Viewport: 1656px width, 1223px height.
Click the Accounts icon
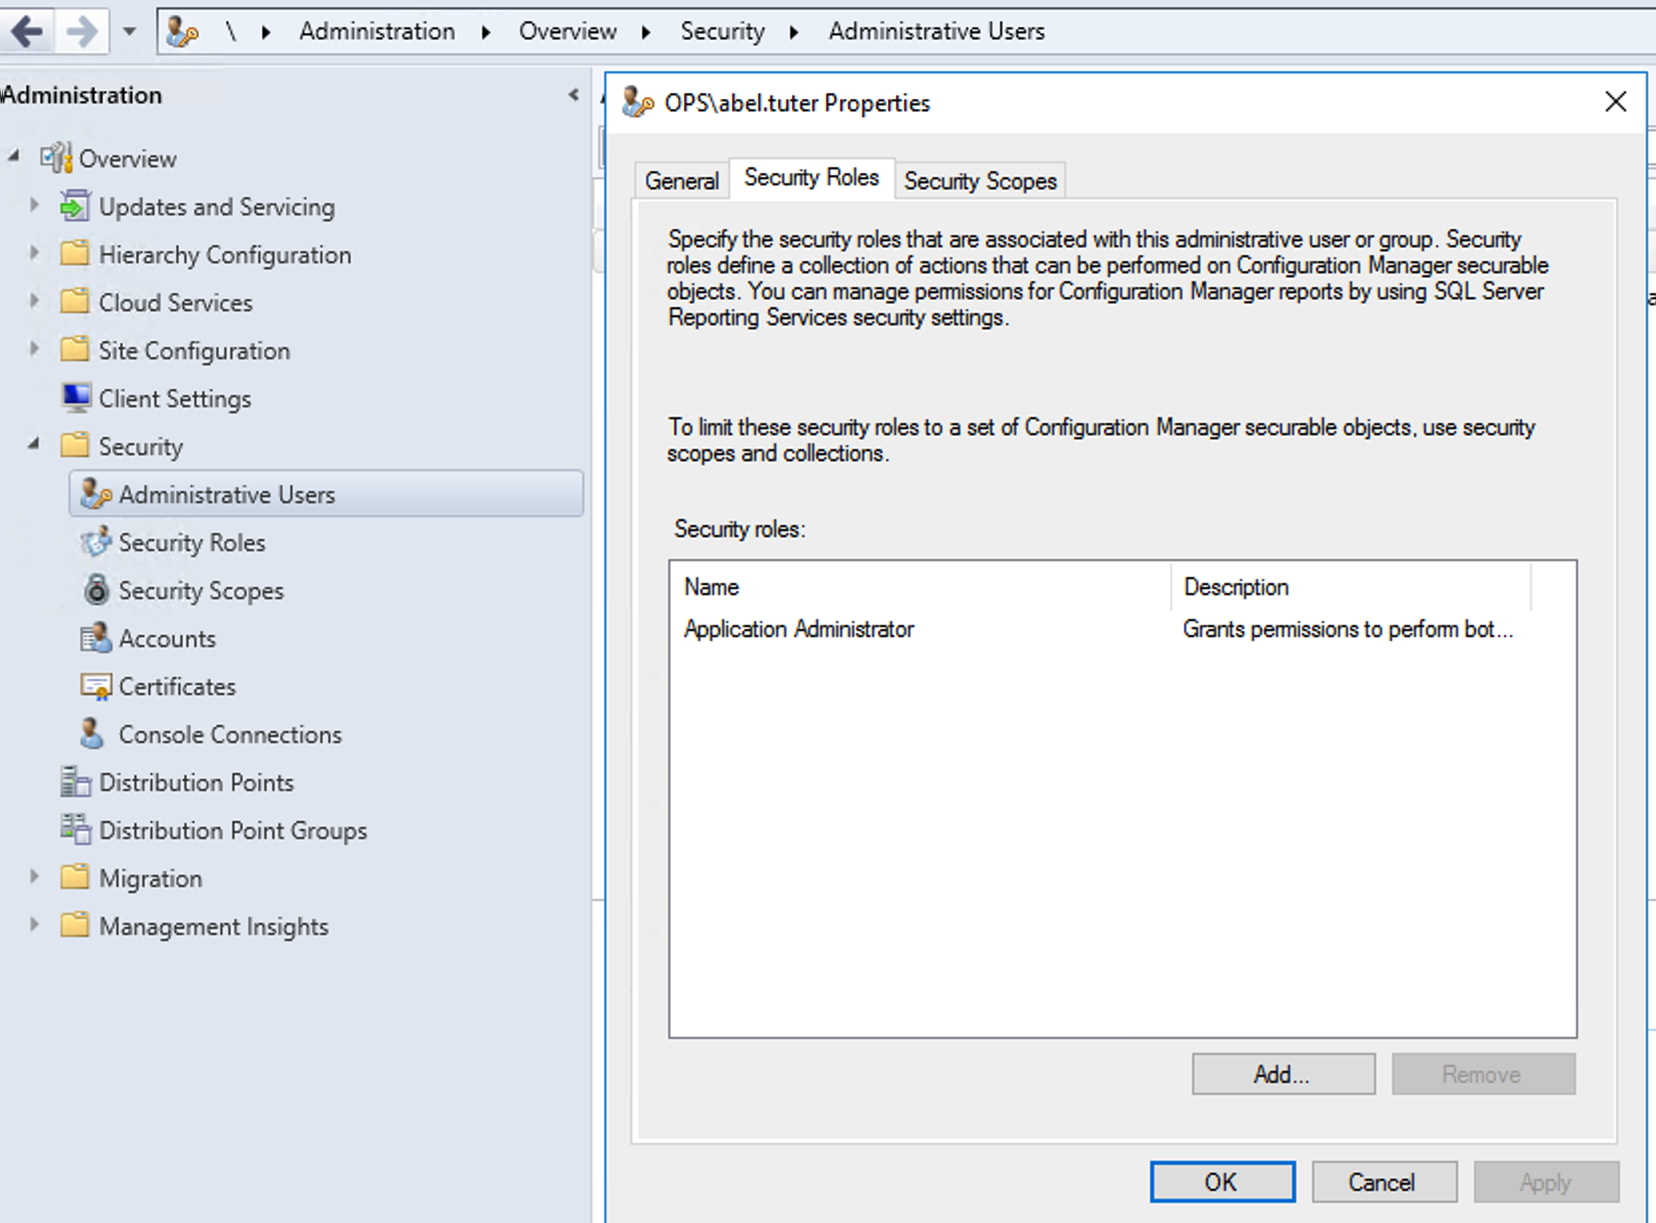click(x=96, y=638)
